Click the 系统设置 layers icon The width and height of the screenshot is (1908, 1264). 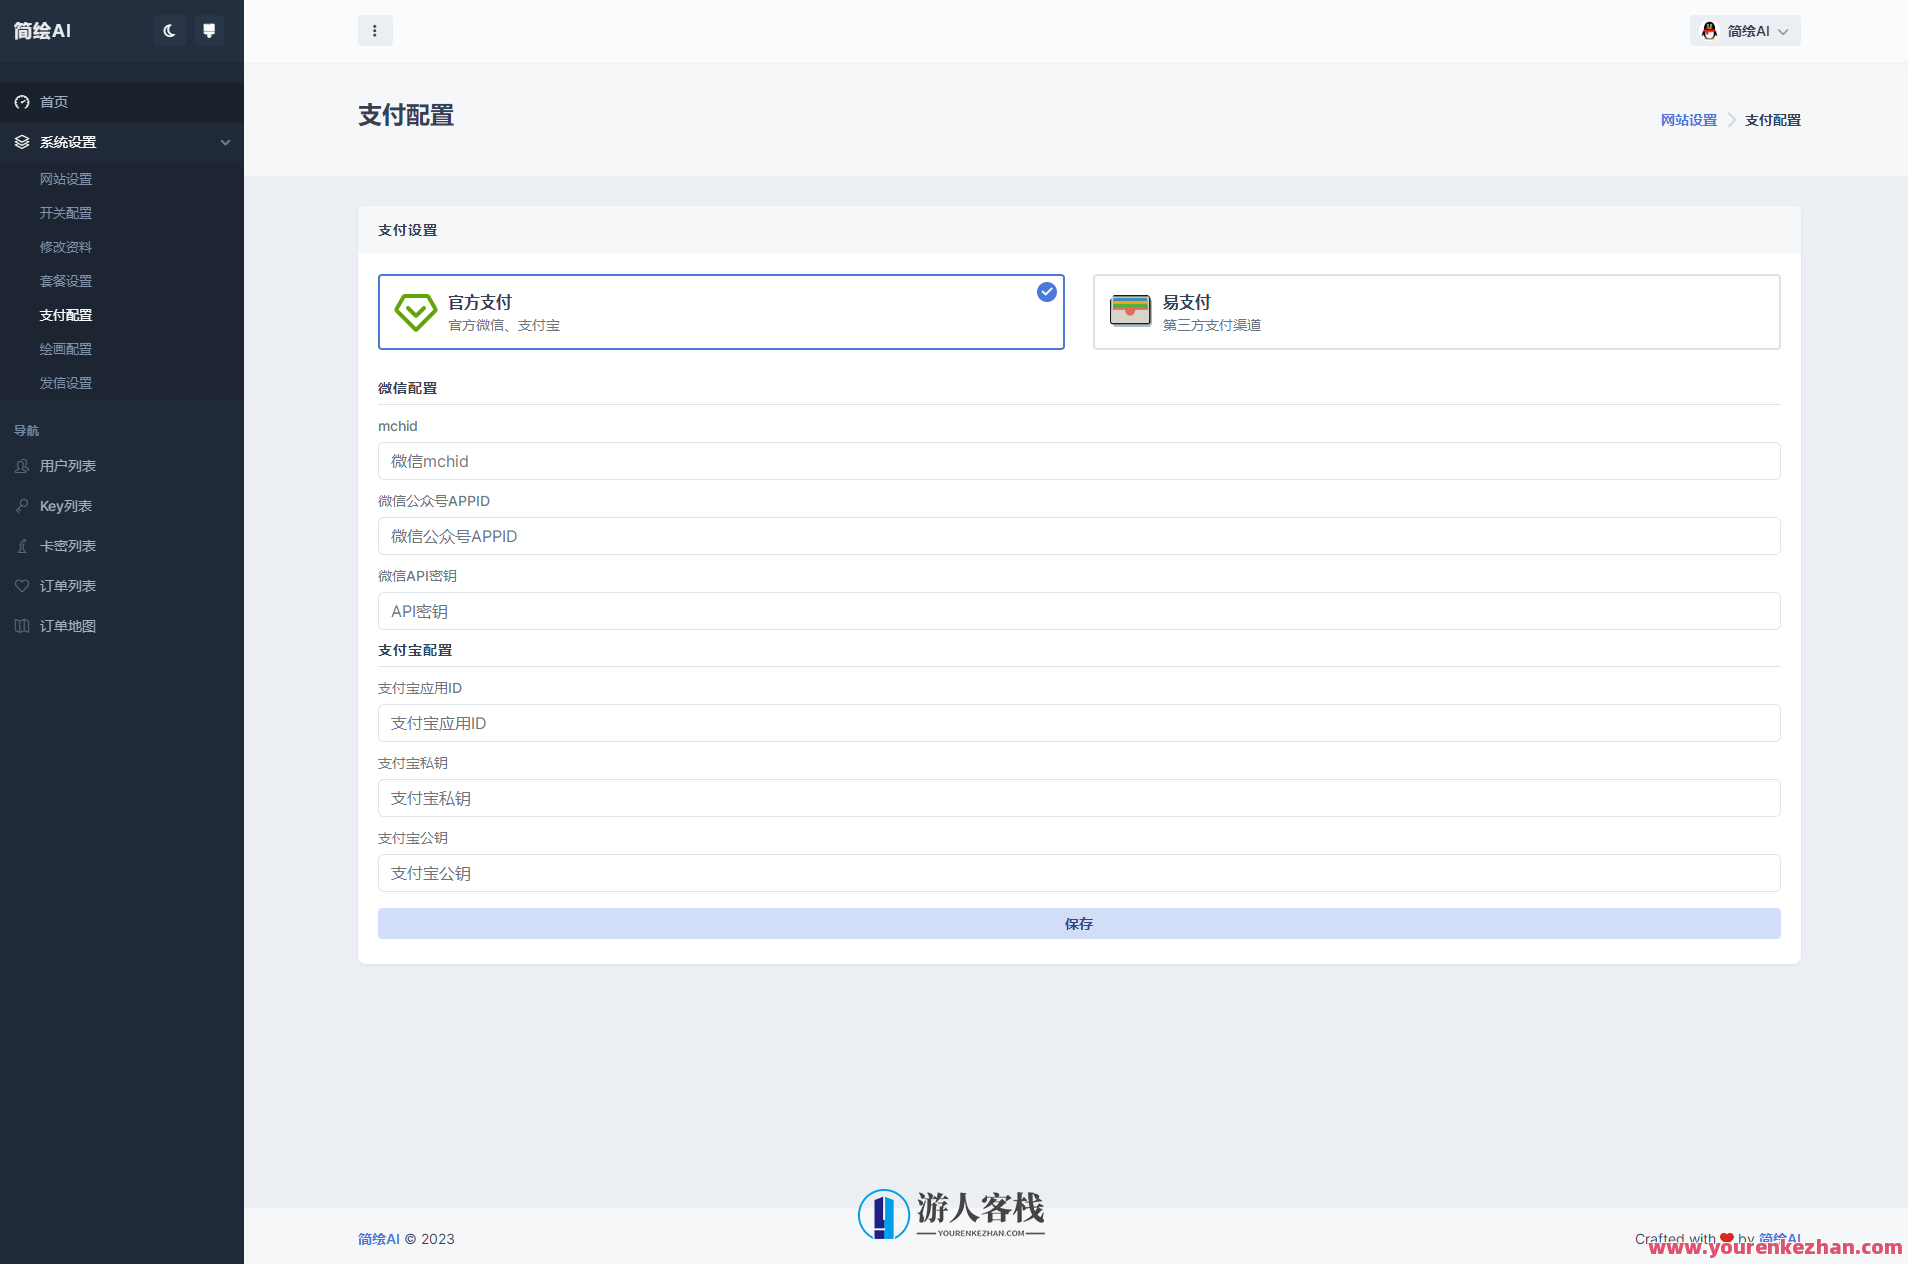[x=22, y=142]
